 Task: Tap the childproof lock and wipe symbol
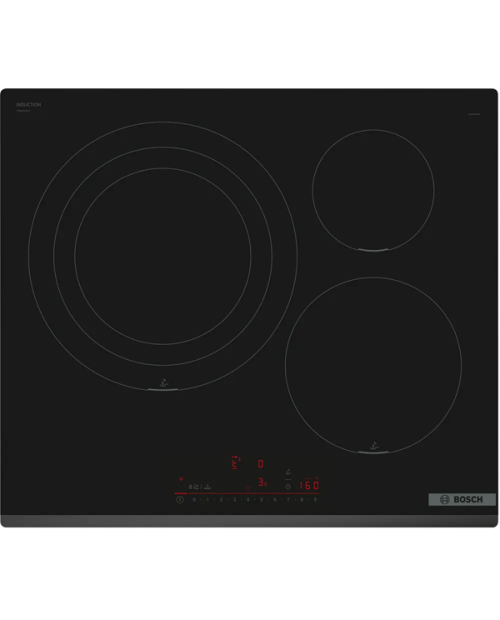[194, 487]
